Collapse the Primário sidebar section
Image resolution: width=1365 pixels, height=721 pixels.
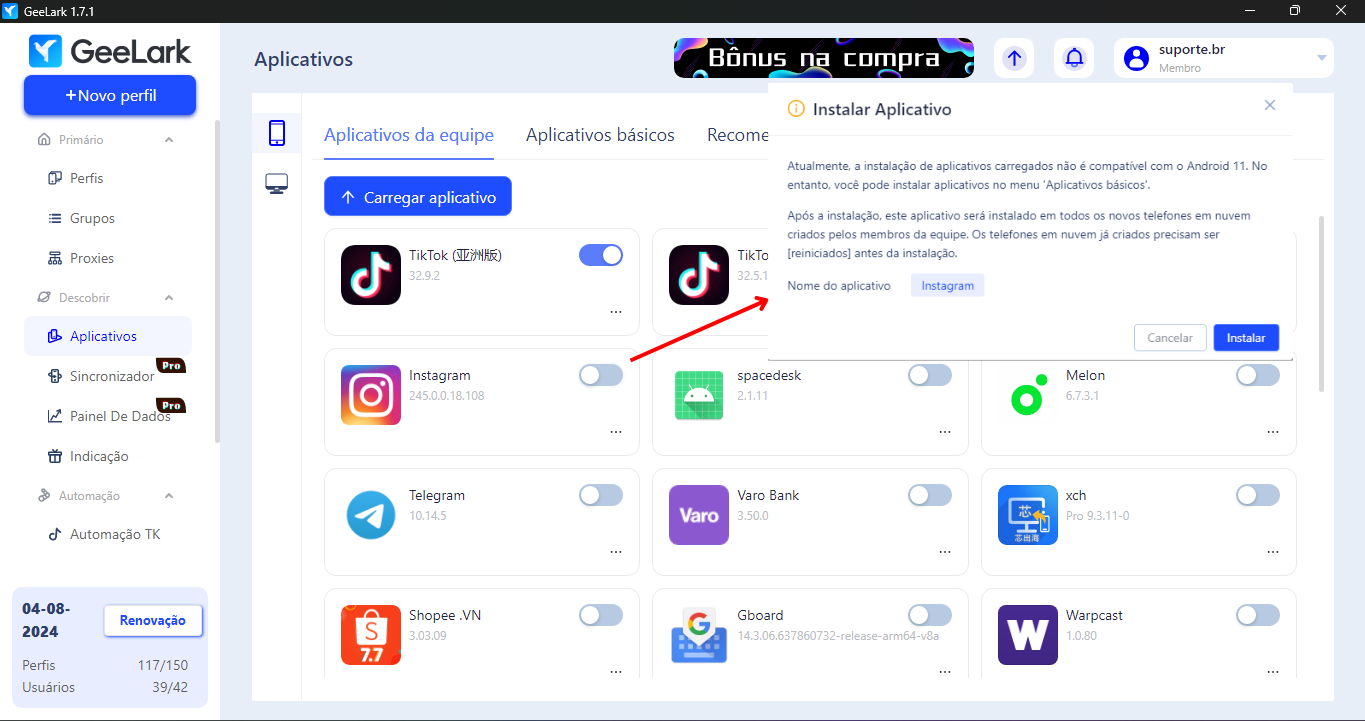click(169, 140)
